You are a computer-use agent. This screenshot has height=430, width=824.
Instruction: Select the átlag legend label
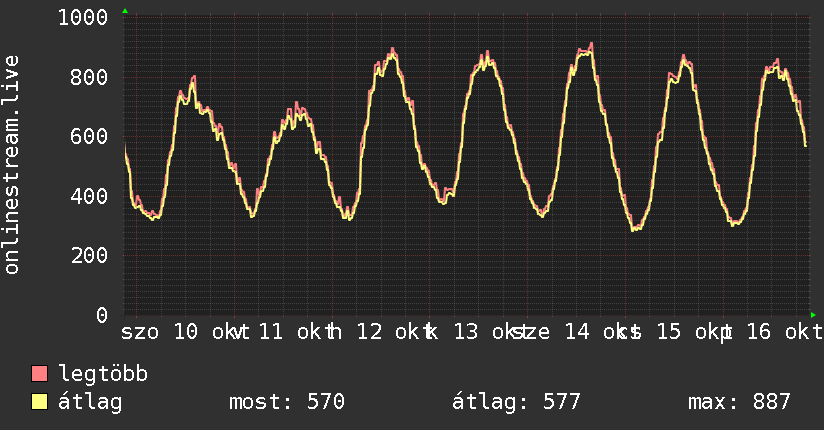(x=90, y=402)
